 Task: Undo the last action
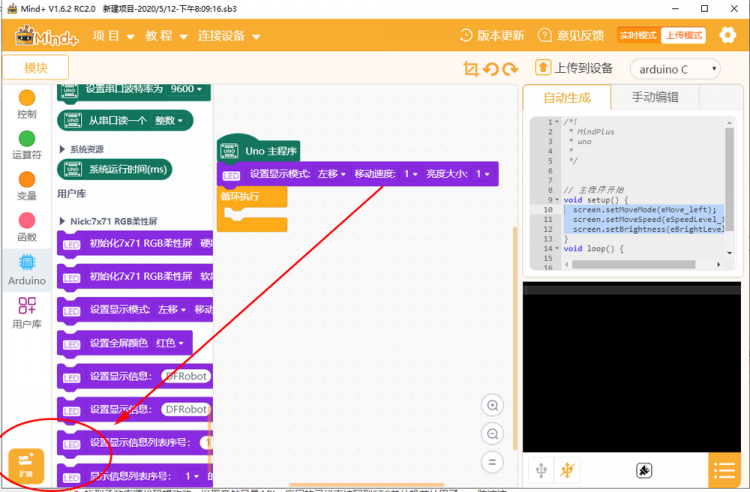[x=491, y=70]
